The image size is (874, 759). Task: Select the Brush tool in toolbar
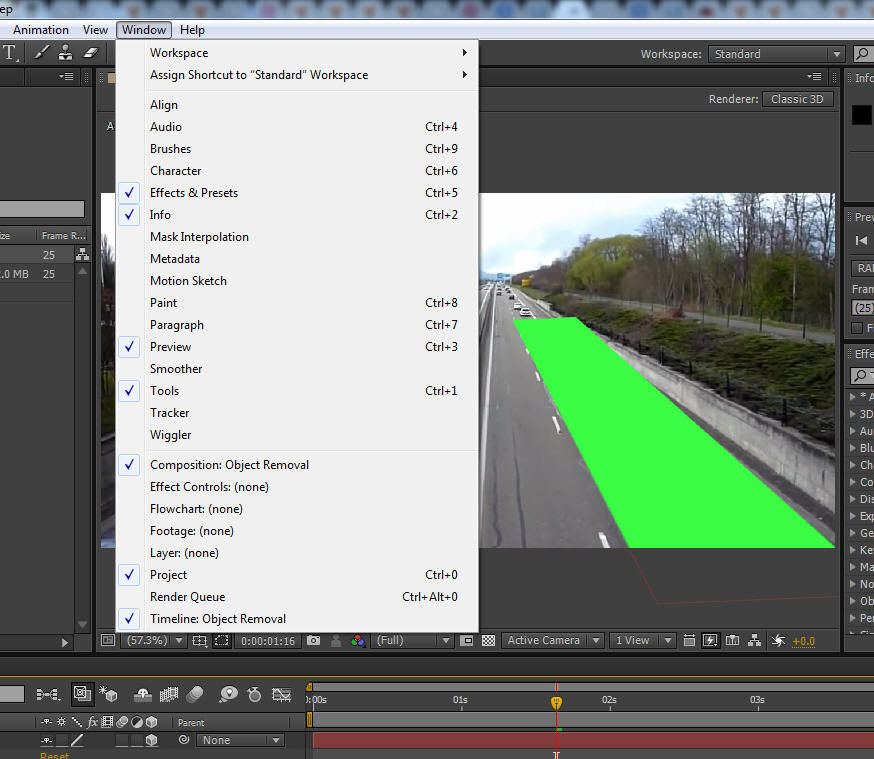42,53
